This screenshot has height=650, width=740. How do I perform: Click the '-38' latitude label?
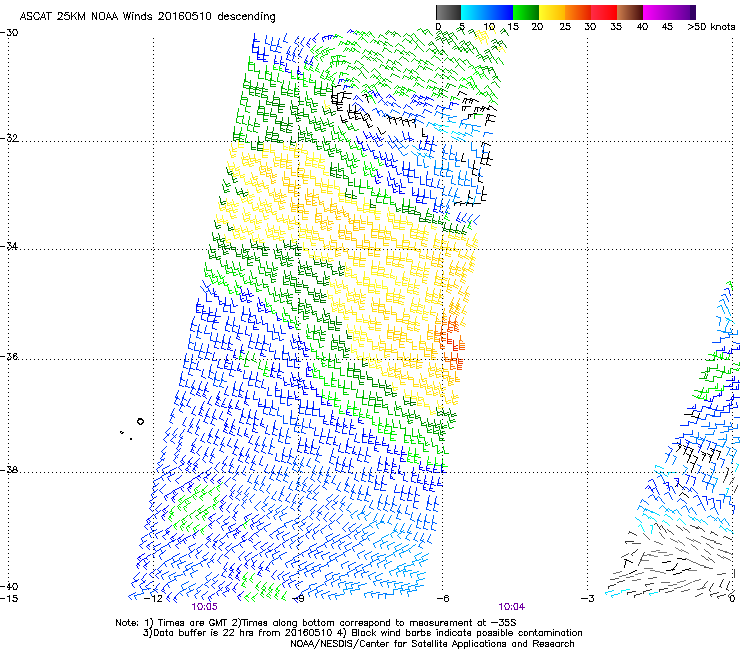coord(9,470)
